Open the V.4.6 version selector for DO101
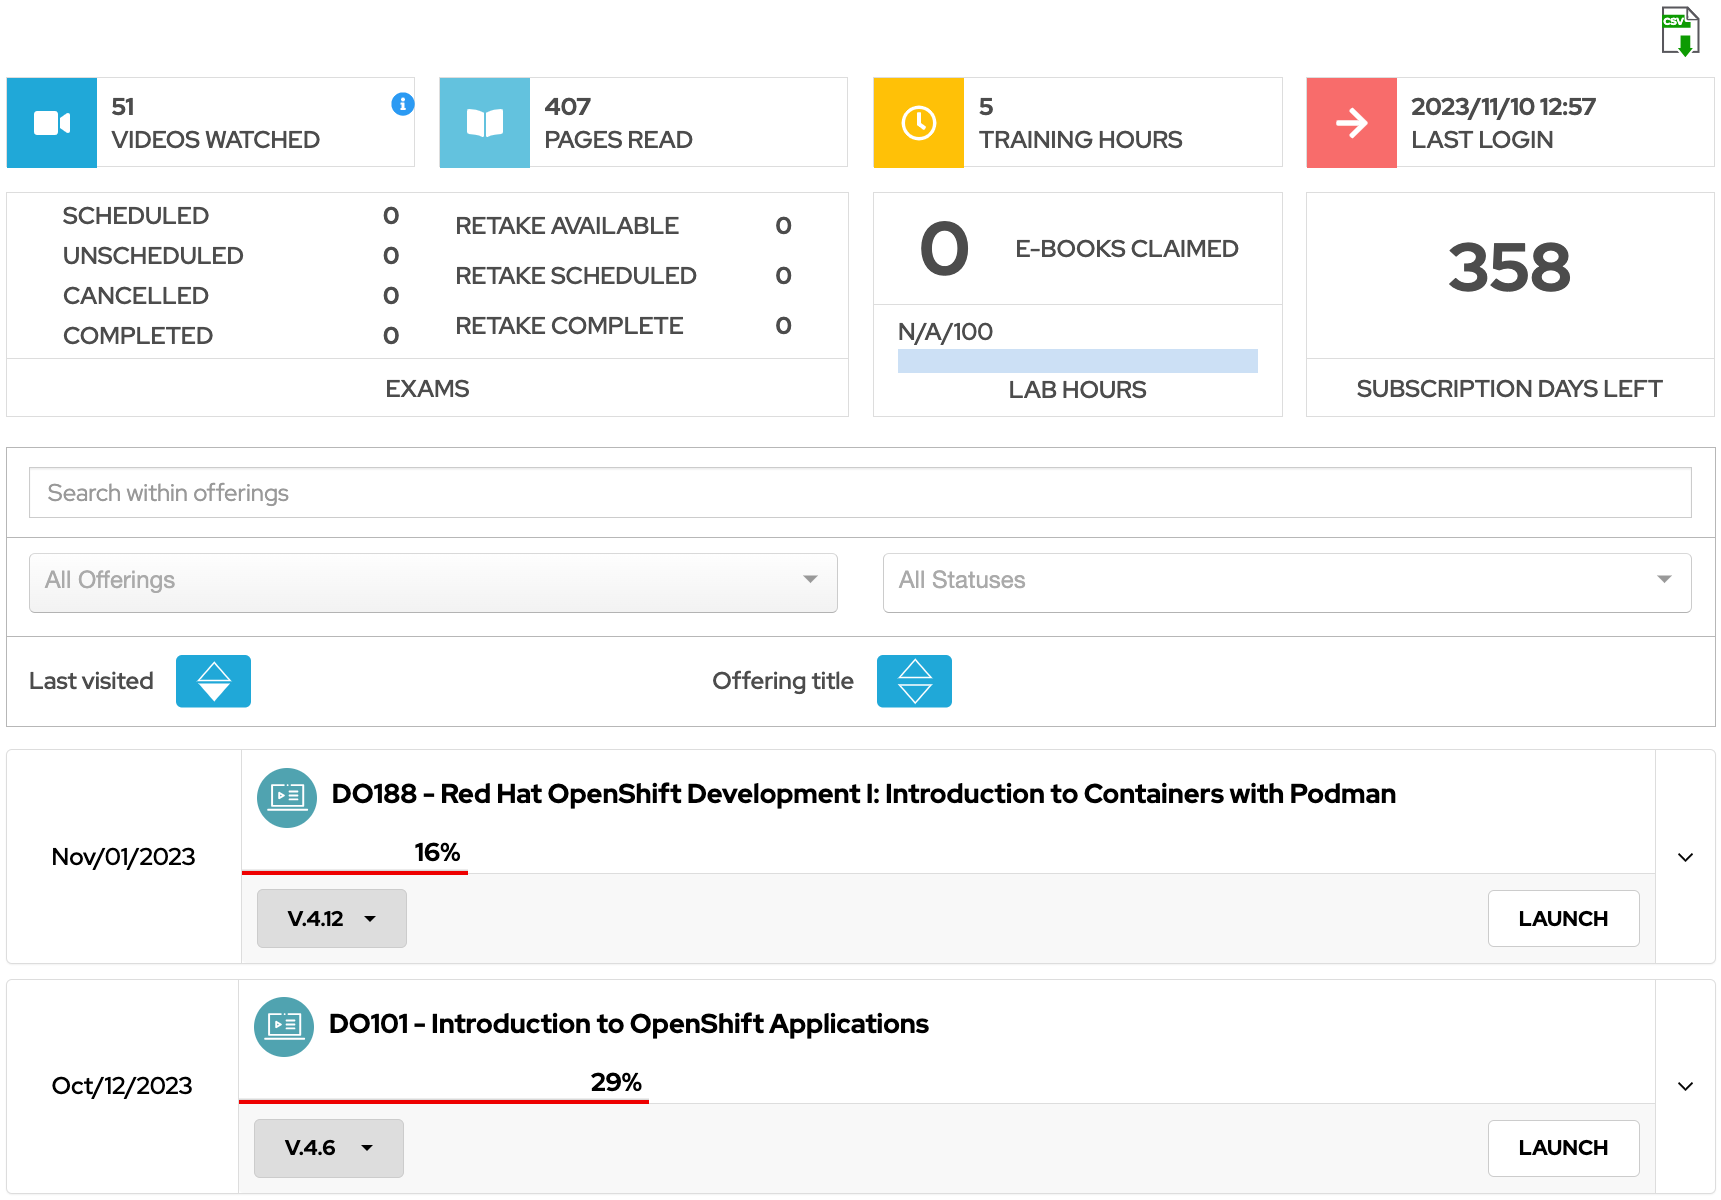 click(x=328, y=1148)
